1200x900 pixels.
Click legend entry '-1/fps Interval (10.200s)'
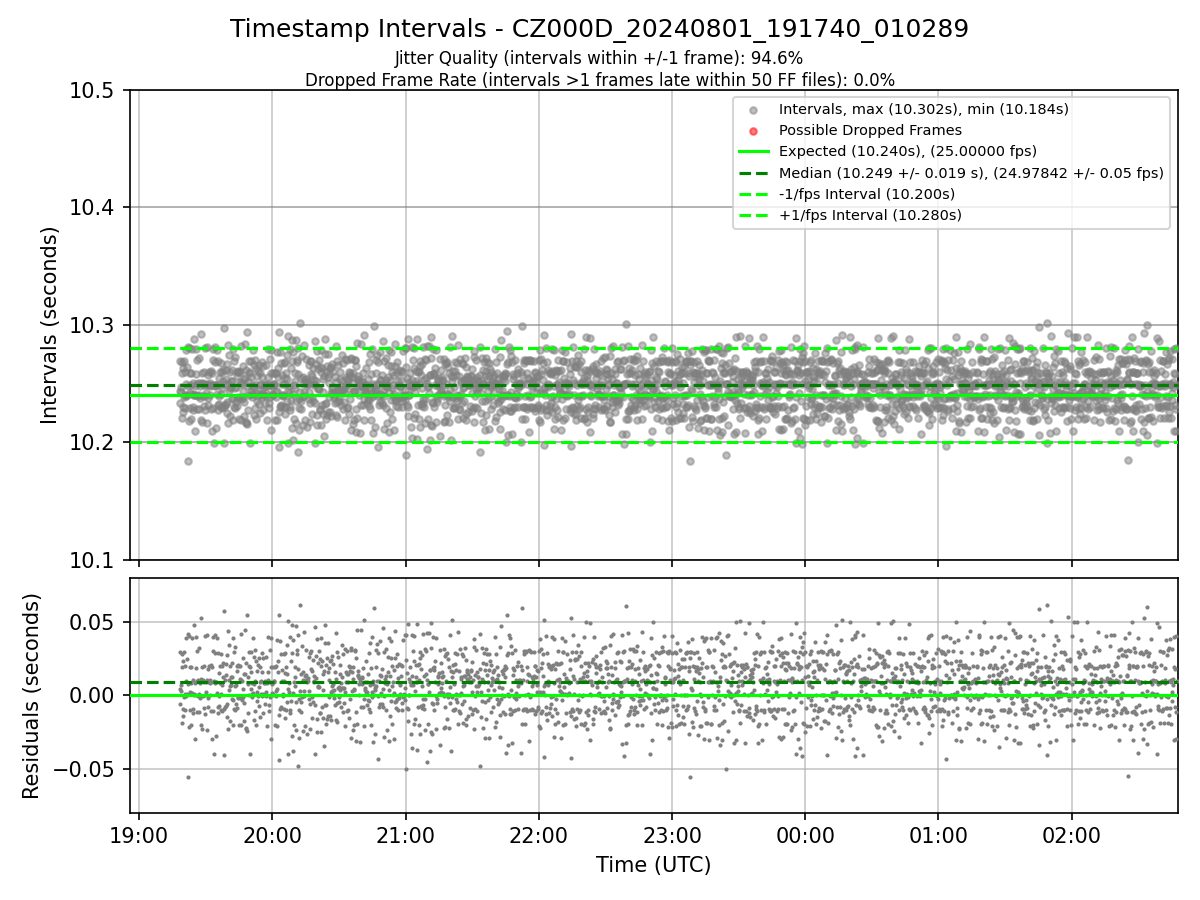[867, 194]
